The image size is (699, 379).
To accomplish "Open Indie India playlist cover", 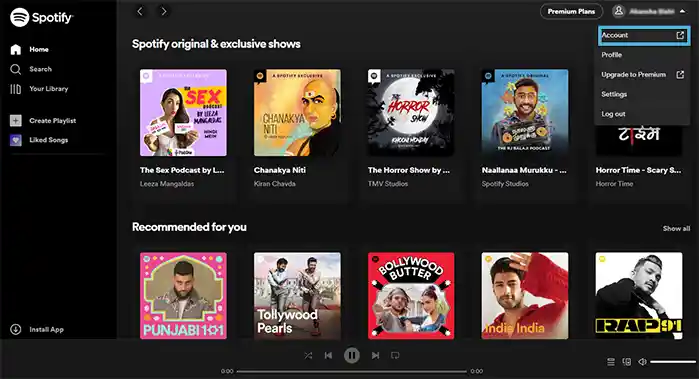I will (525, 296).
